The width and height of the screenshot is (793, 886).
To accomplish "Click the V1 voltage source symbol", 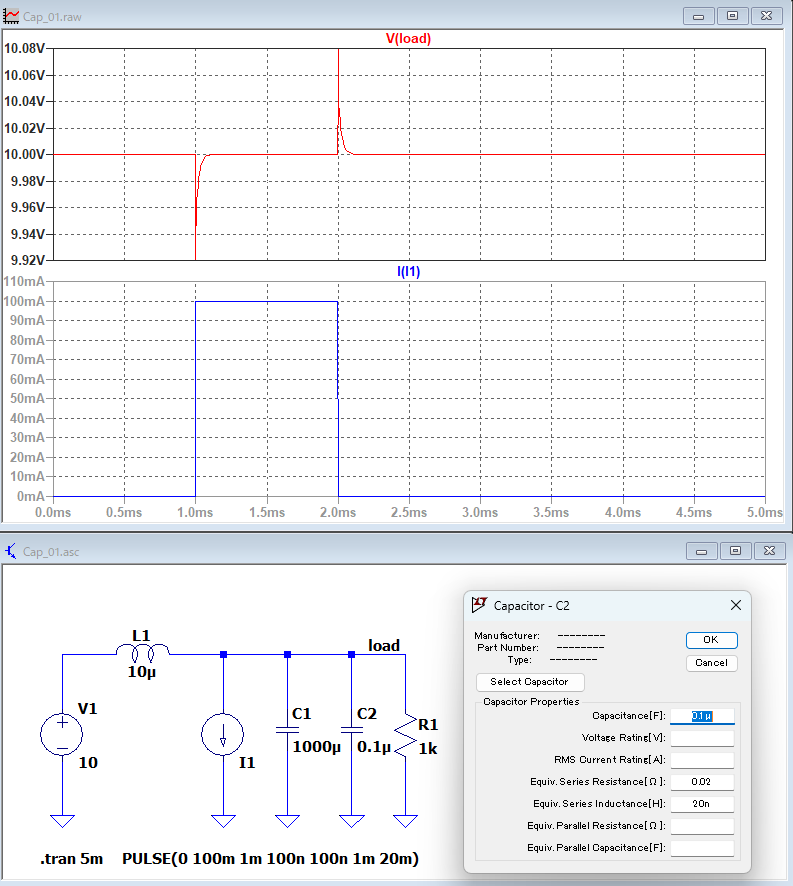I will [62, 734].
